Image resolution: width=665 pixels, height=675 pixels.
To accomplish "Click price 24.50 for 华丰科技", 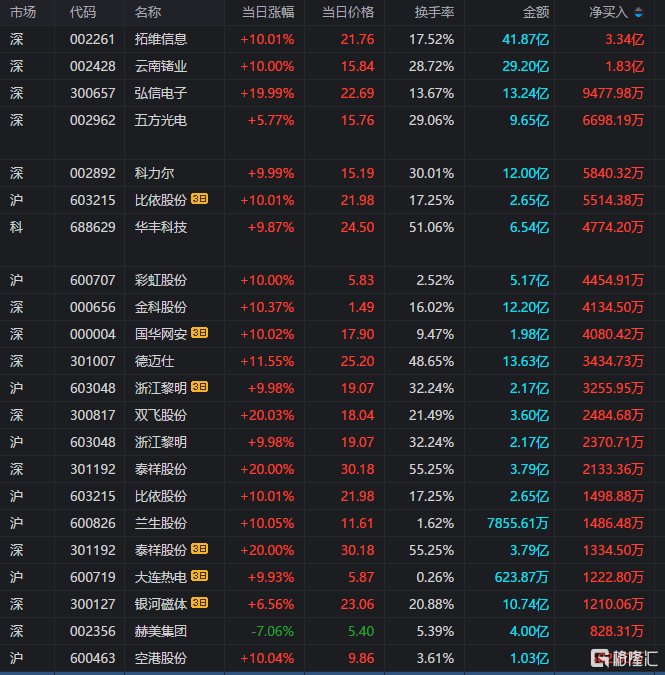I will (357, 227).
